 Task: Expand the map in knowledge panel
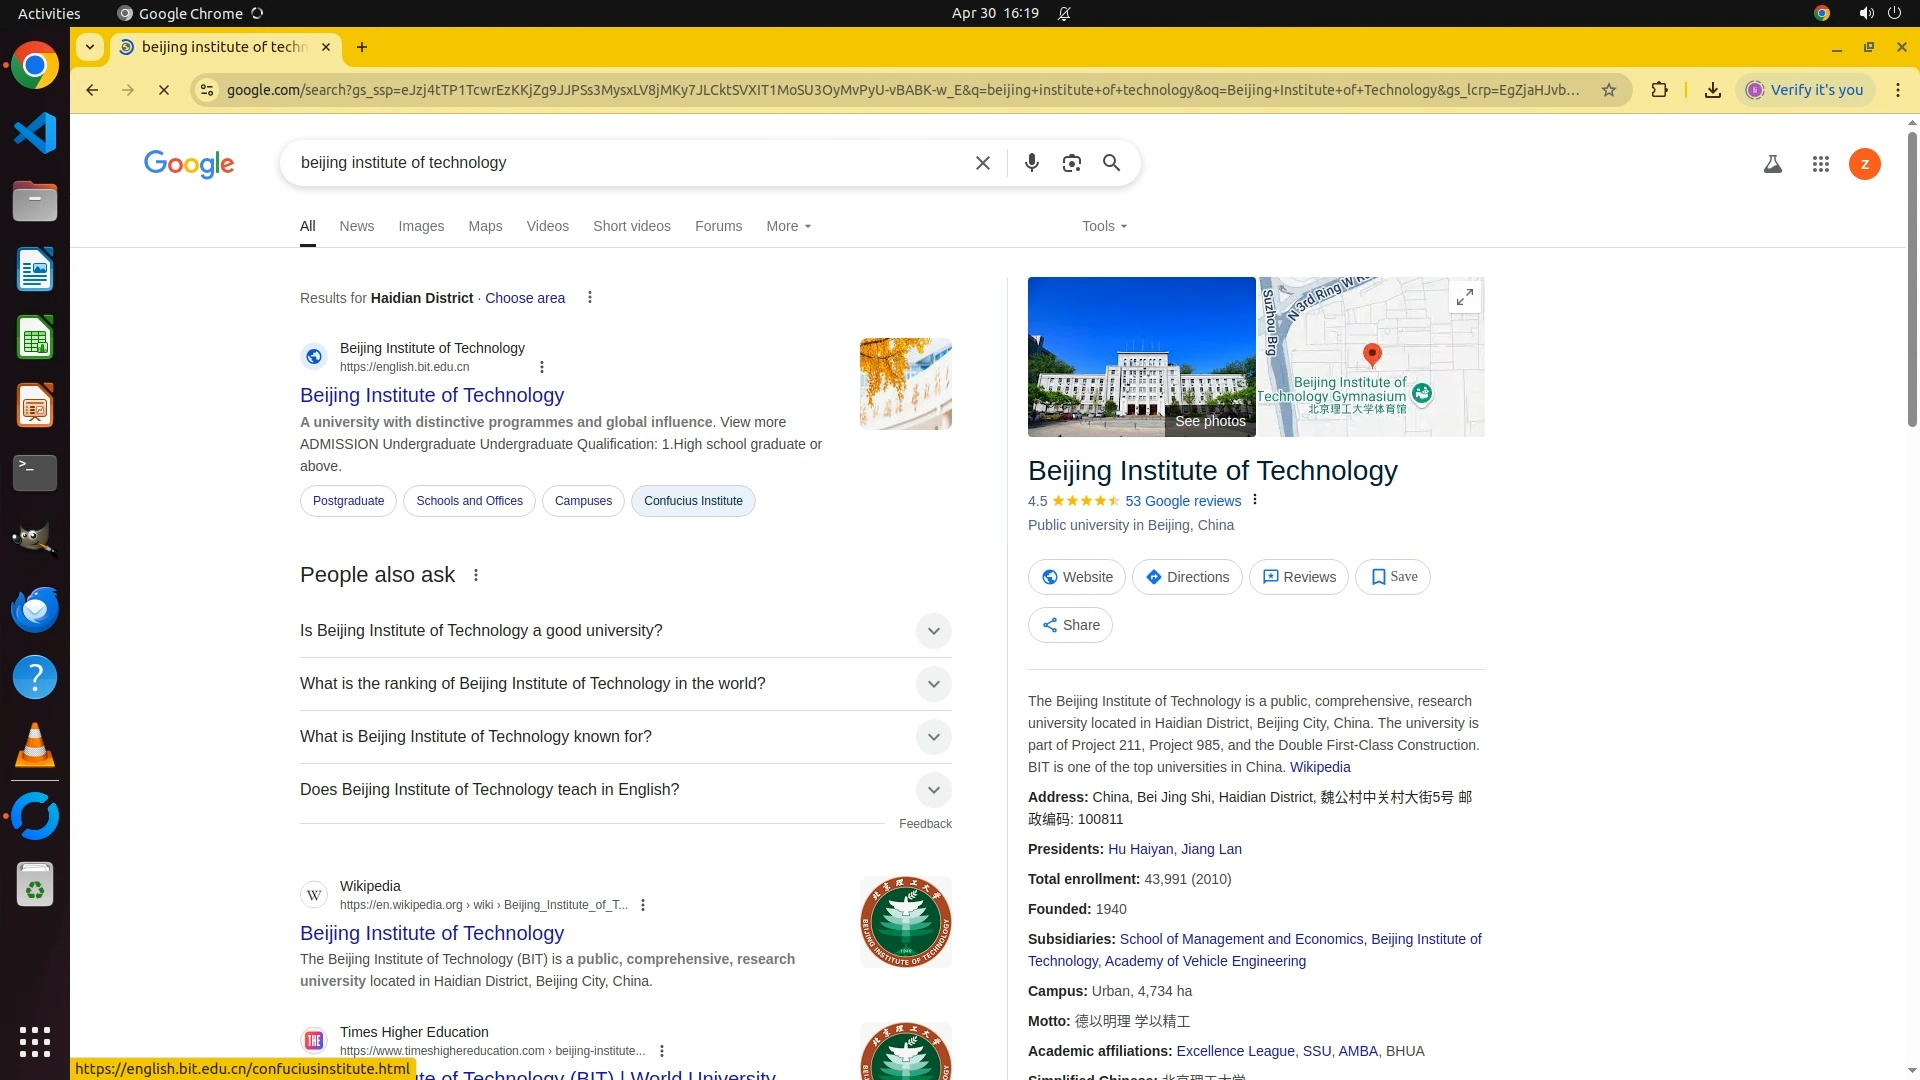(x=1464, y=297)
